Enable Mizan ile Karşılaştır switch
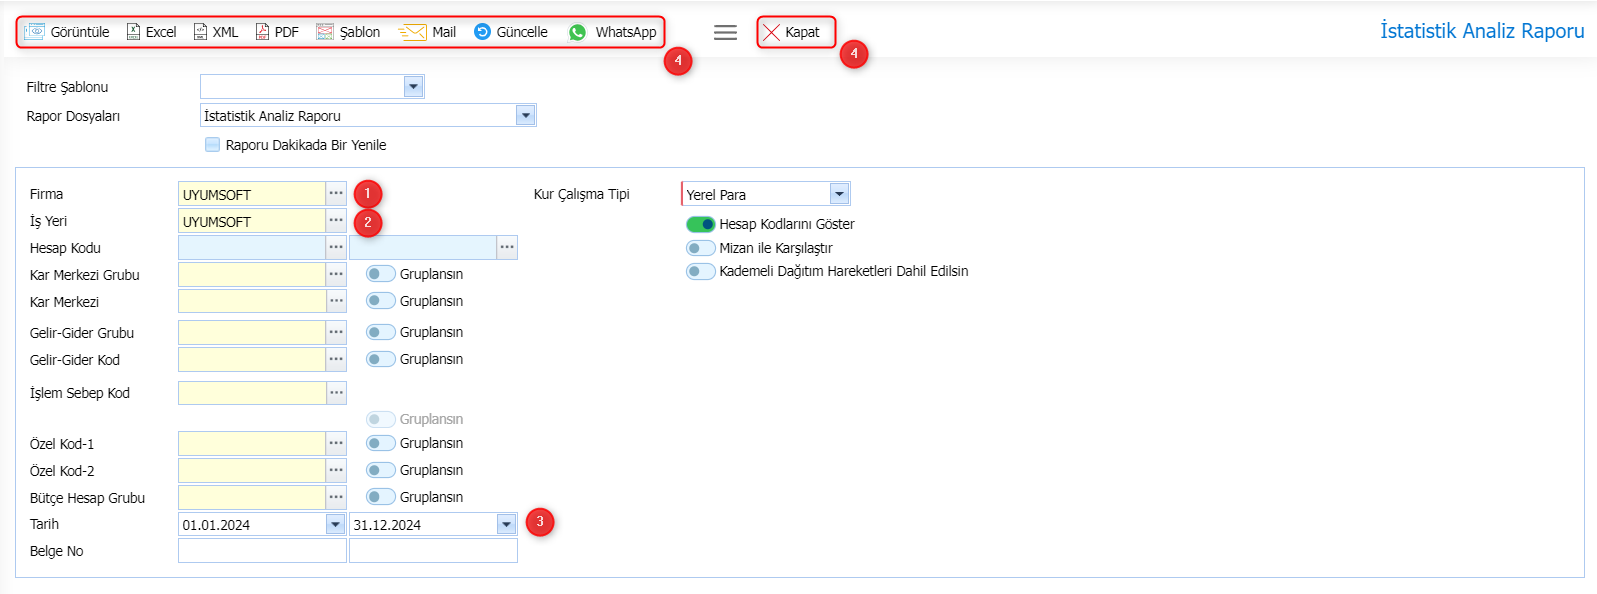Screen dimensions: 1597x594 pos(700,248)
